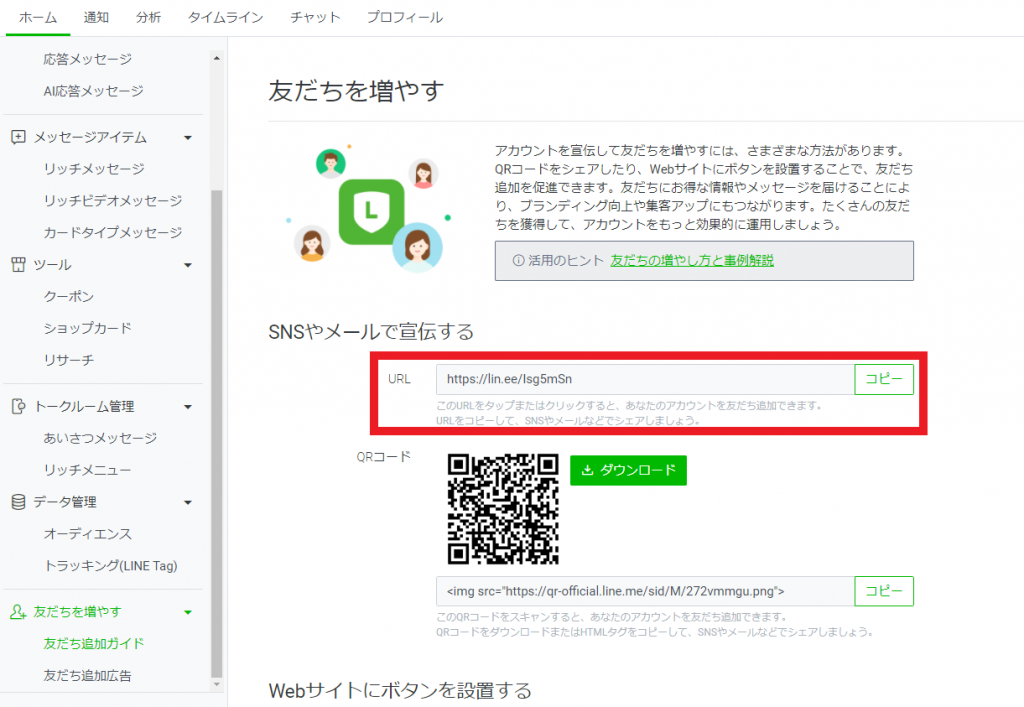Collapse the トークルーム管理 section arrow

(188, 407)
